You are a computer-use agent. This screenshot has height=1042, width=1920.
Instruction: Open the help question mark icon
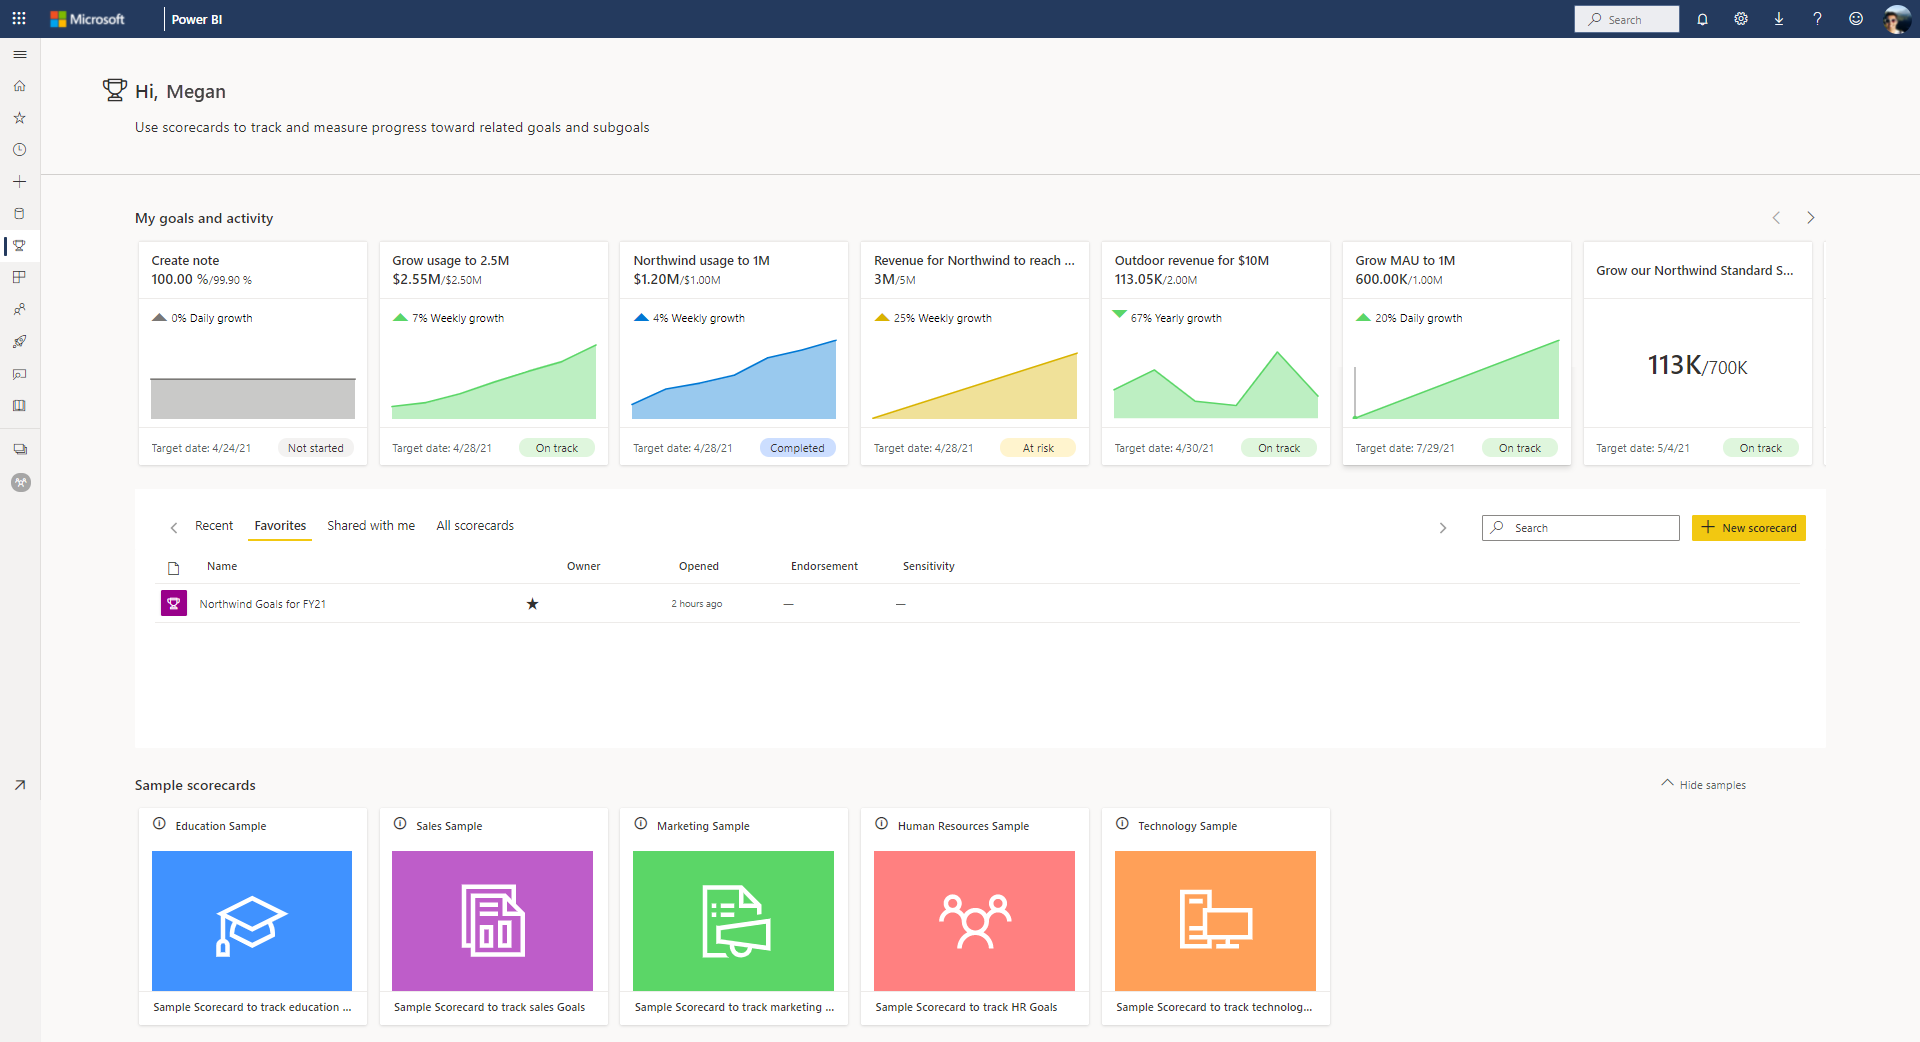tap(1817, 19)
